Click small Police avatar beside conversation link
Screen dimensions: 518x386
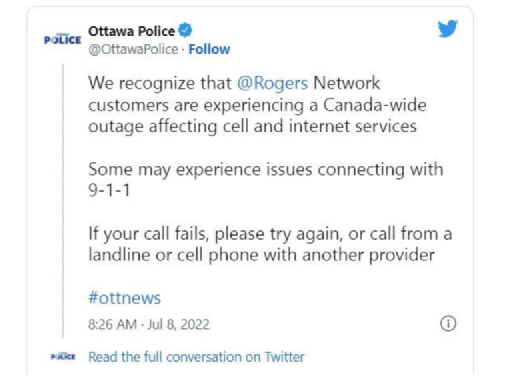click(x=63, y=356)
